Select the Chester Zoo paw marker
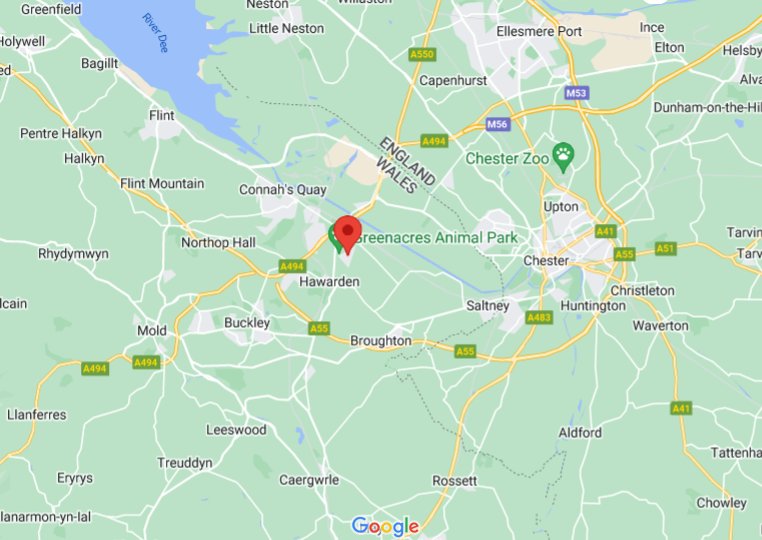 tap(564, 157)
